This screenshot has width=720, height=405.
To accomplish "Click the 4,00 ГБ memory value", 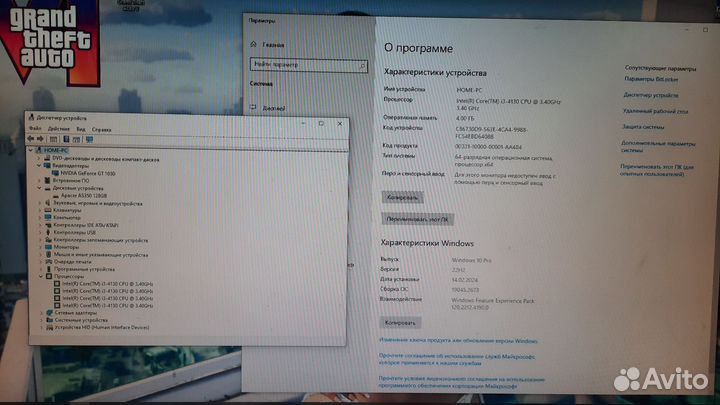I will click(x=465, y=118).
